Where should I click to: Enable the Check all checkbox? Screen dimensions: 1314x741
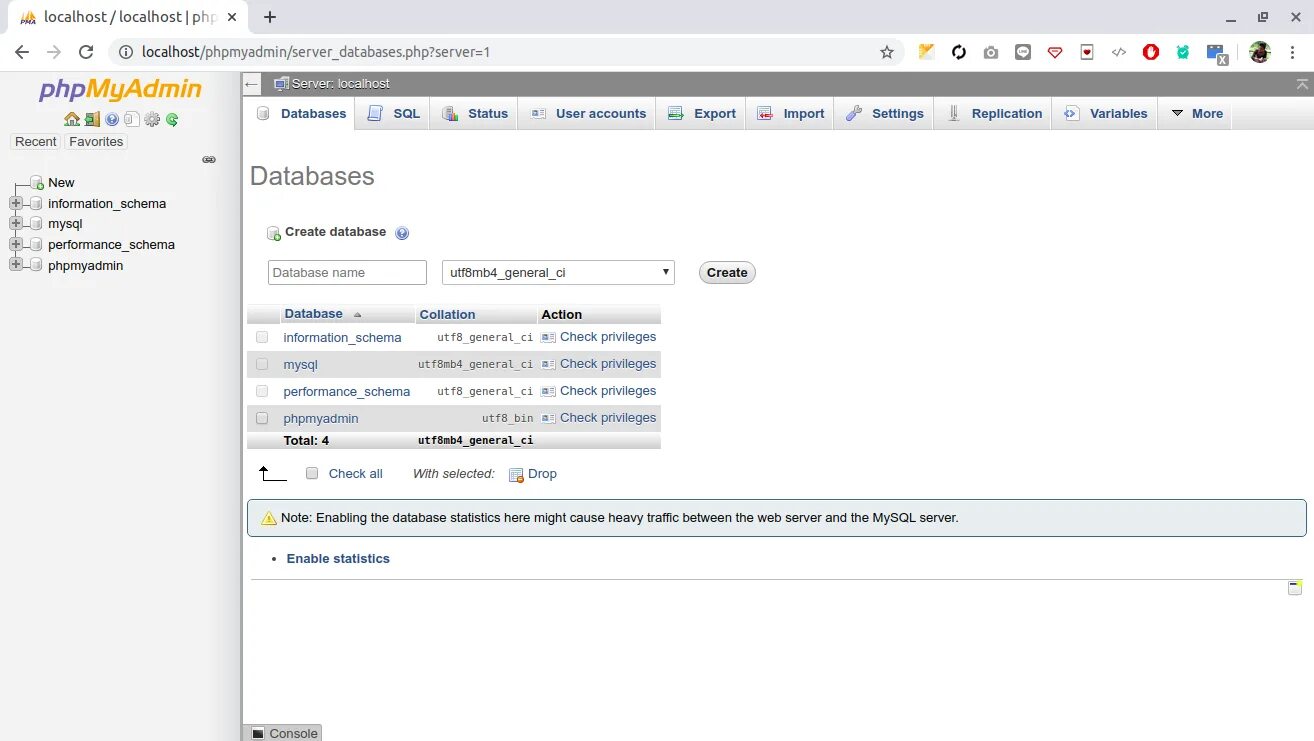pos(312,473)
